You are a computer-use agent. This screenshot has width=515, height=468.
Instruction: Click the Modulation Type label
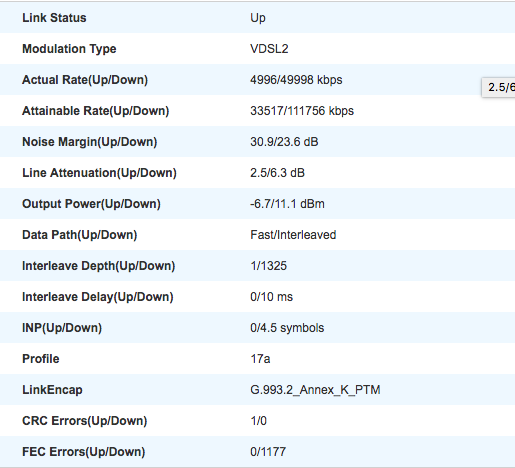(69, 49)
